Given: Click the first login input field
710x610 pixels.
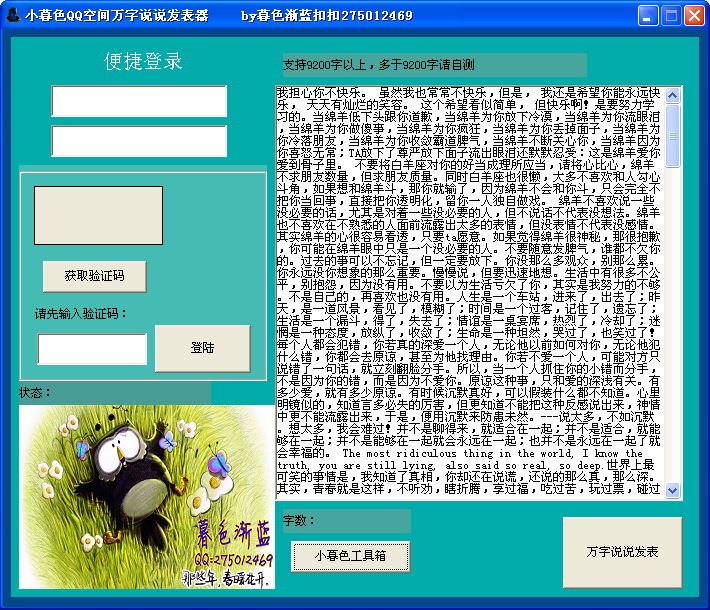Looking at the screenshot, I should tap(139, 101).
